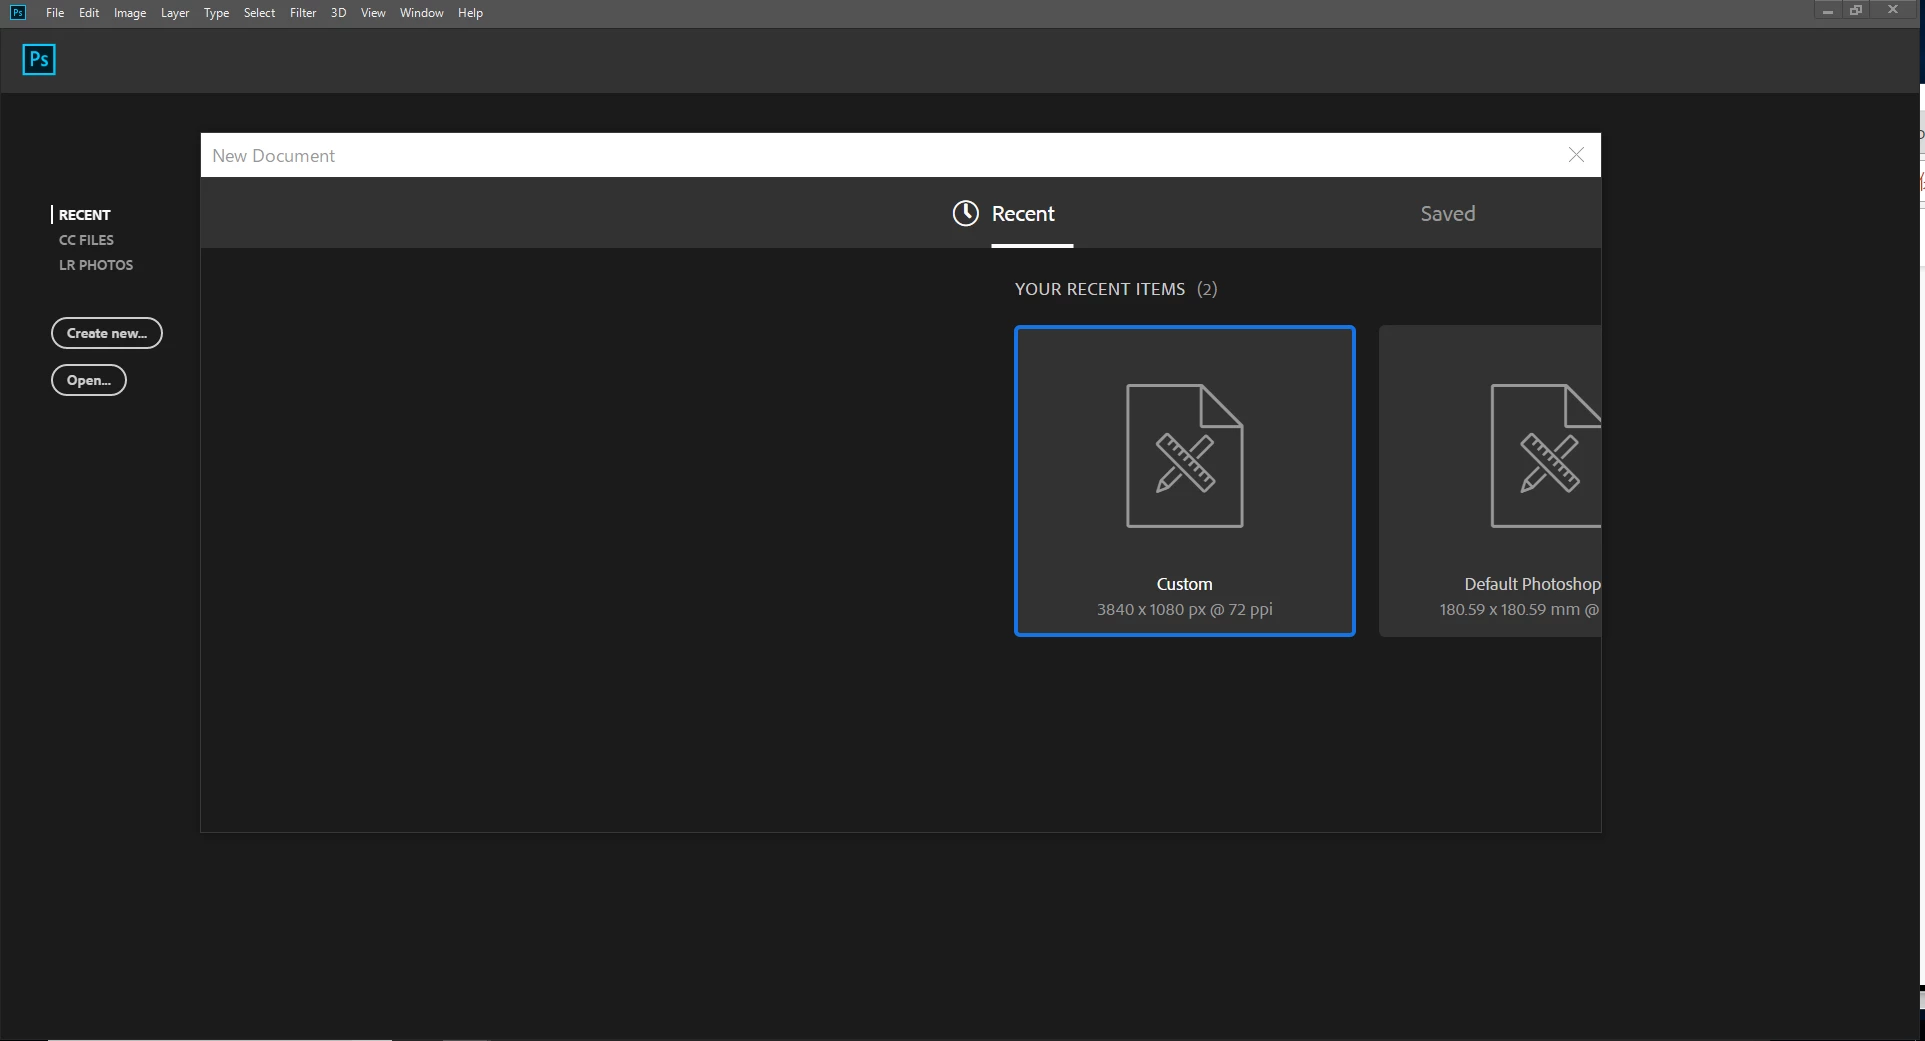Select LR PHOTOS in the sidebar
Image resolution: width=1925 pixels, height=1041 pixels.
coord(96,265)
